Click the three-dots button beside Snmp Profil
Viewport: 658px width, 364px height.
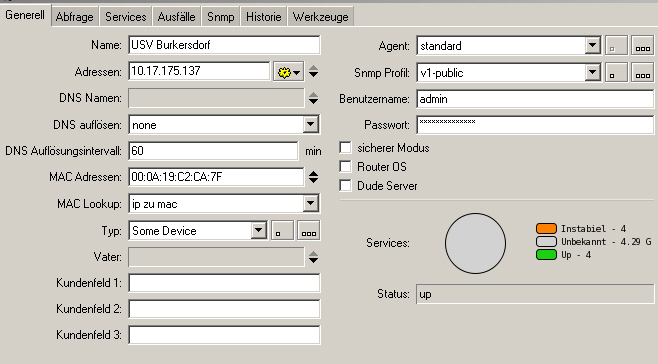point(642,72)
